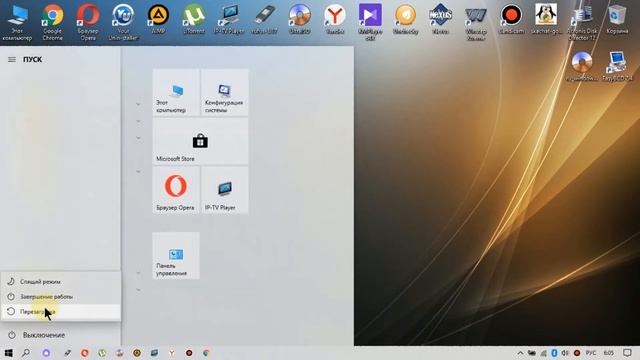Open the AIMP orange taskbar icon
This screenshot has height=360, width=640.
[x=137, y=353]
